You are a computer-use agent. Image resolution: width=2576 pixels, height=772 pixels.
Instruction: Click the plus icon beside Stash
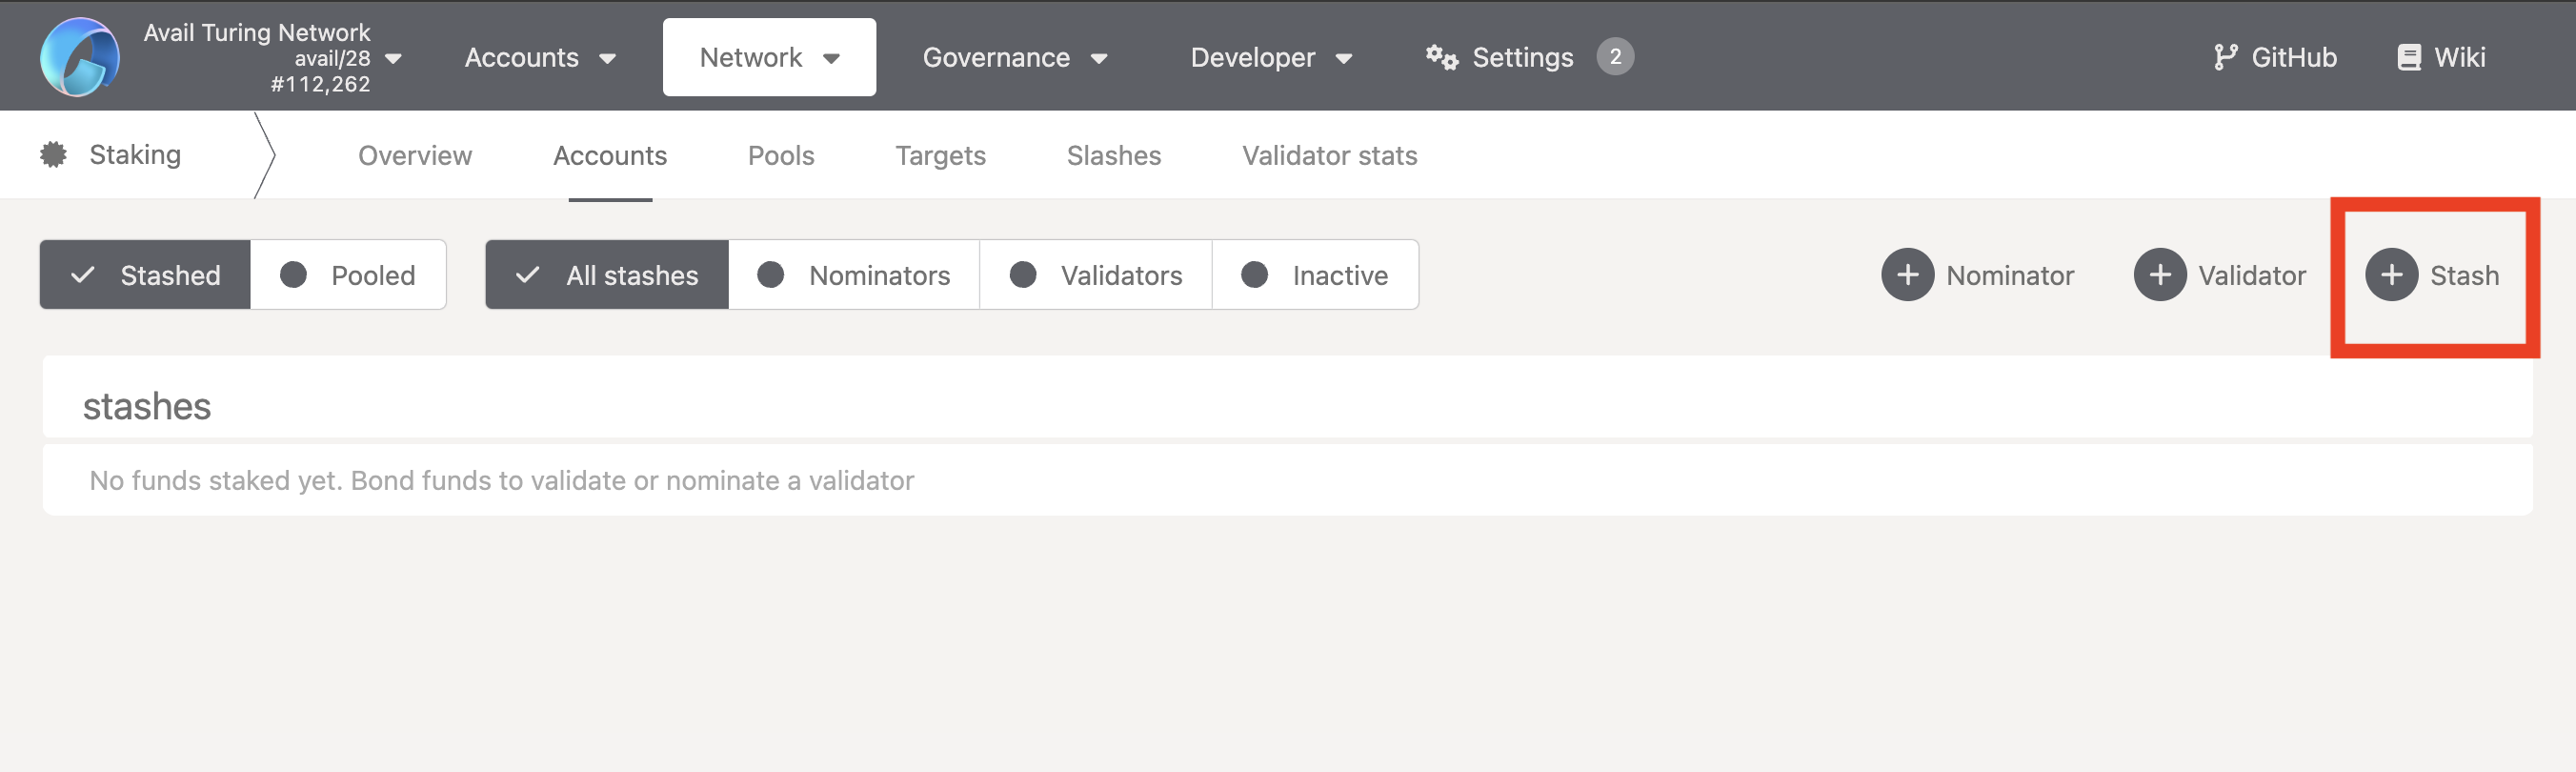(x=2390, y=275)
